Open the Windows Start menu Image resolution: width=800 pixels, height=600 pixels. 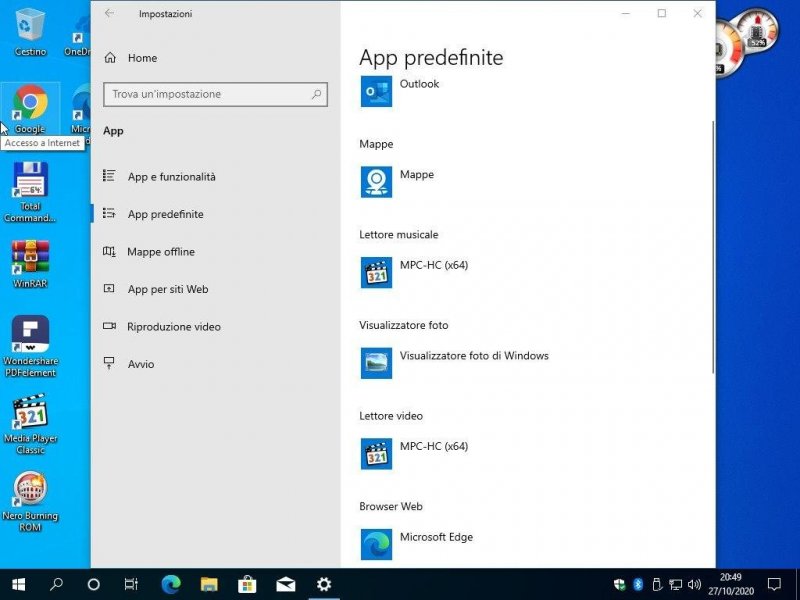[18, 584]
